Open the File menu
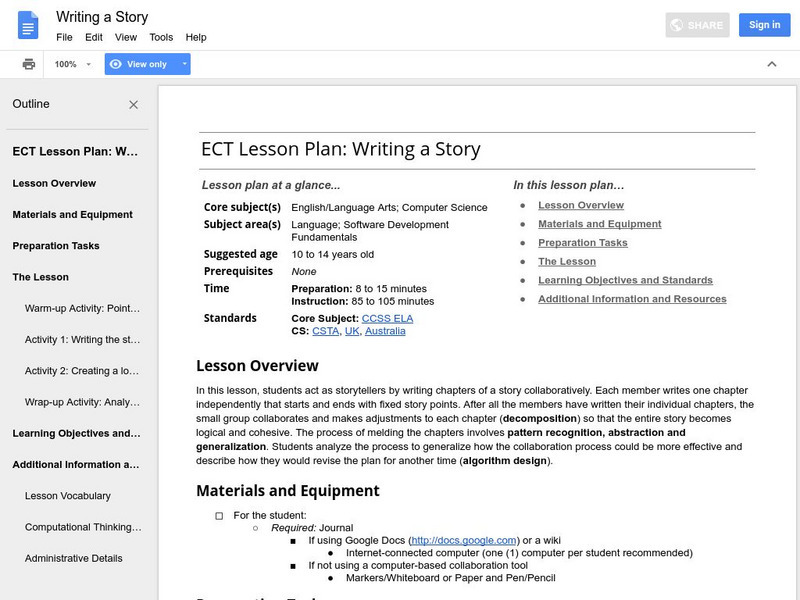The image size is (800, 600). click(x=64, y=37)
